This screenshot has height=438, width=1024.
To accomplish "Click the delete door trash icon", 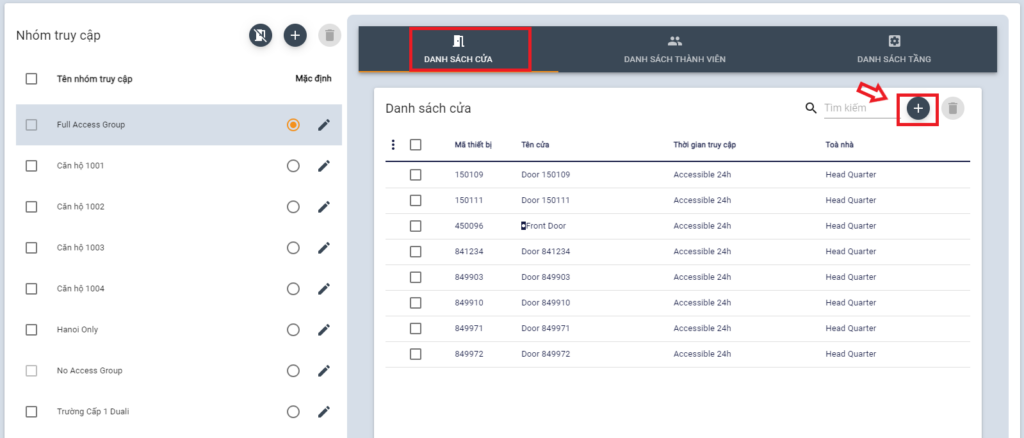I will (x=953, y=108).
